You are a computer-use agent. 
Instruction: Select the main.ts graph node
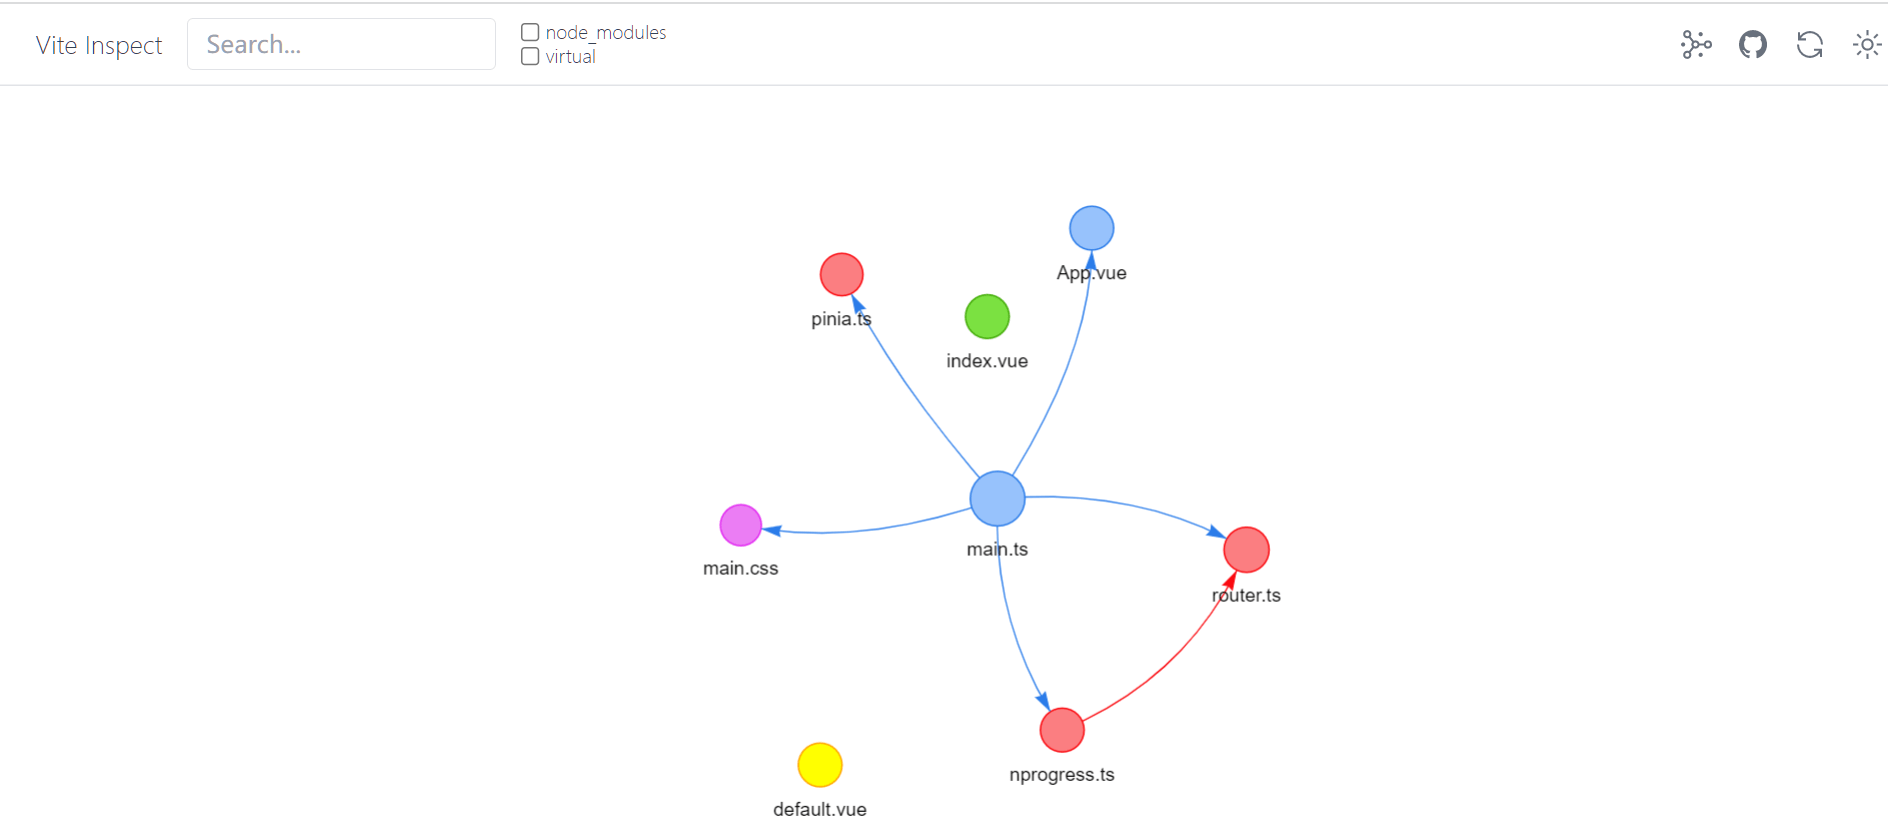pos(997,498)
